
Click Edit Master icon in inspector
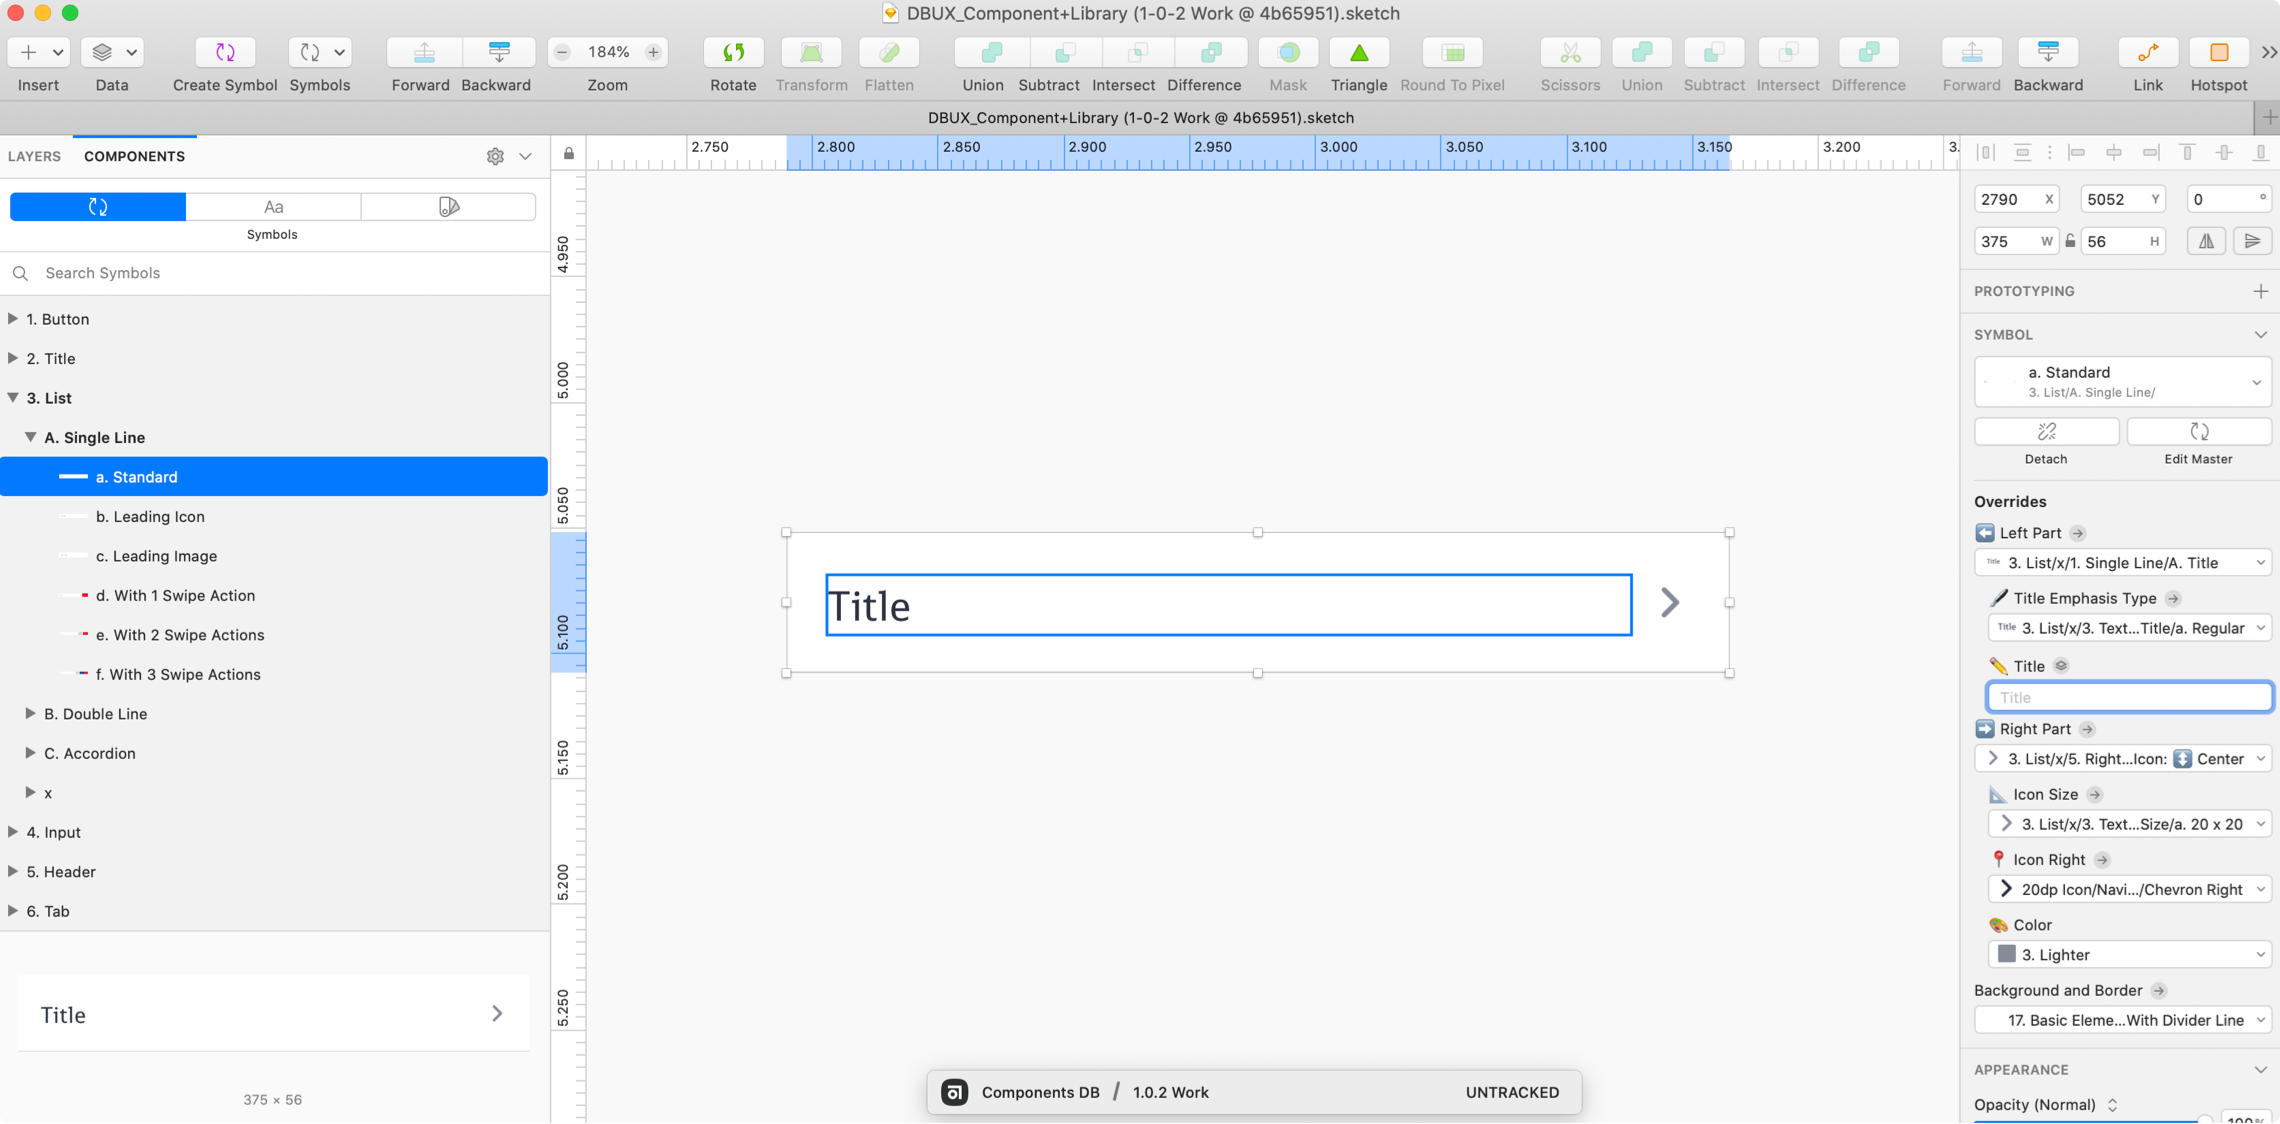click(x=2198, y=432)
